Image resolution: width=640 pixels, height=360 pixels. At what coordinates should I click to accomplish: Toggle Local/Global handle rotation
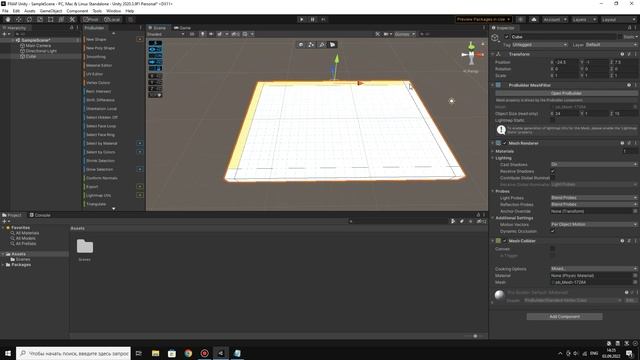[112, 19]
